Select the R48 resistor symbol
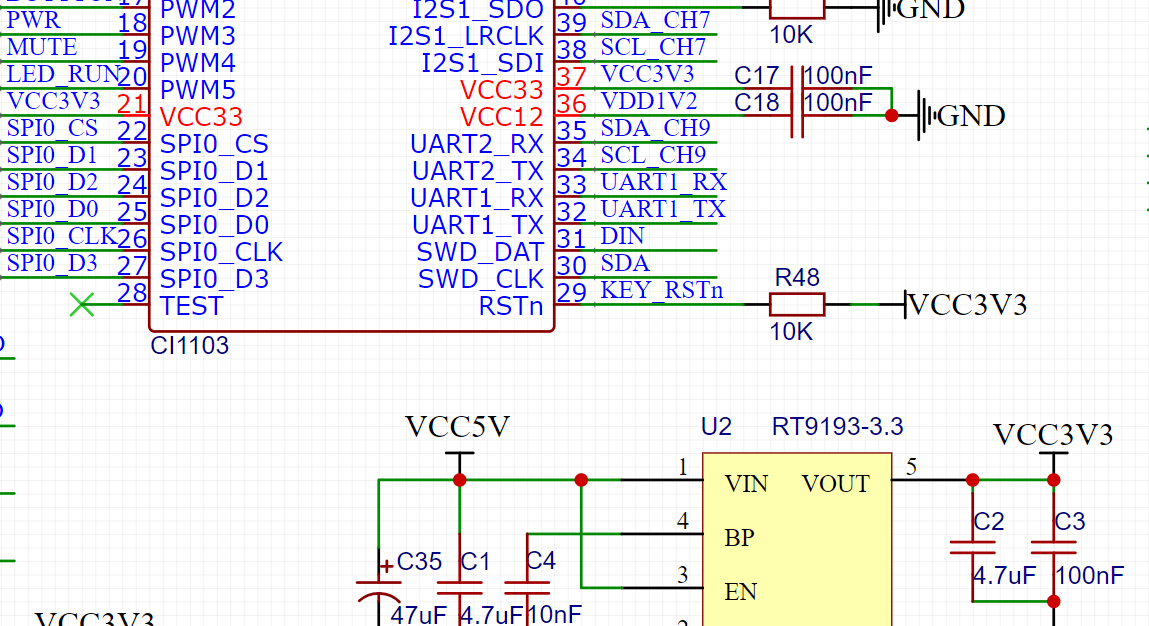Image resolution: width=1149 pixels, height=626 pixels. pos(797,305)
